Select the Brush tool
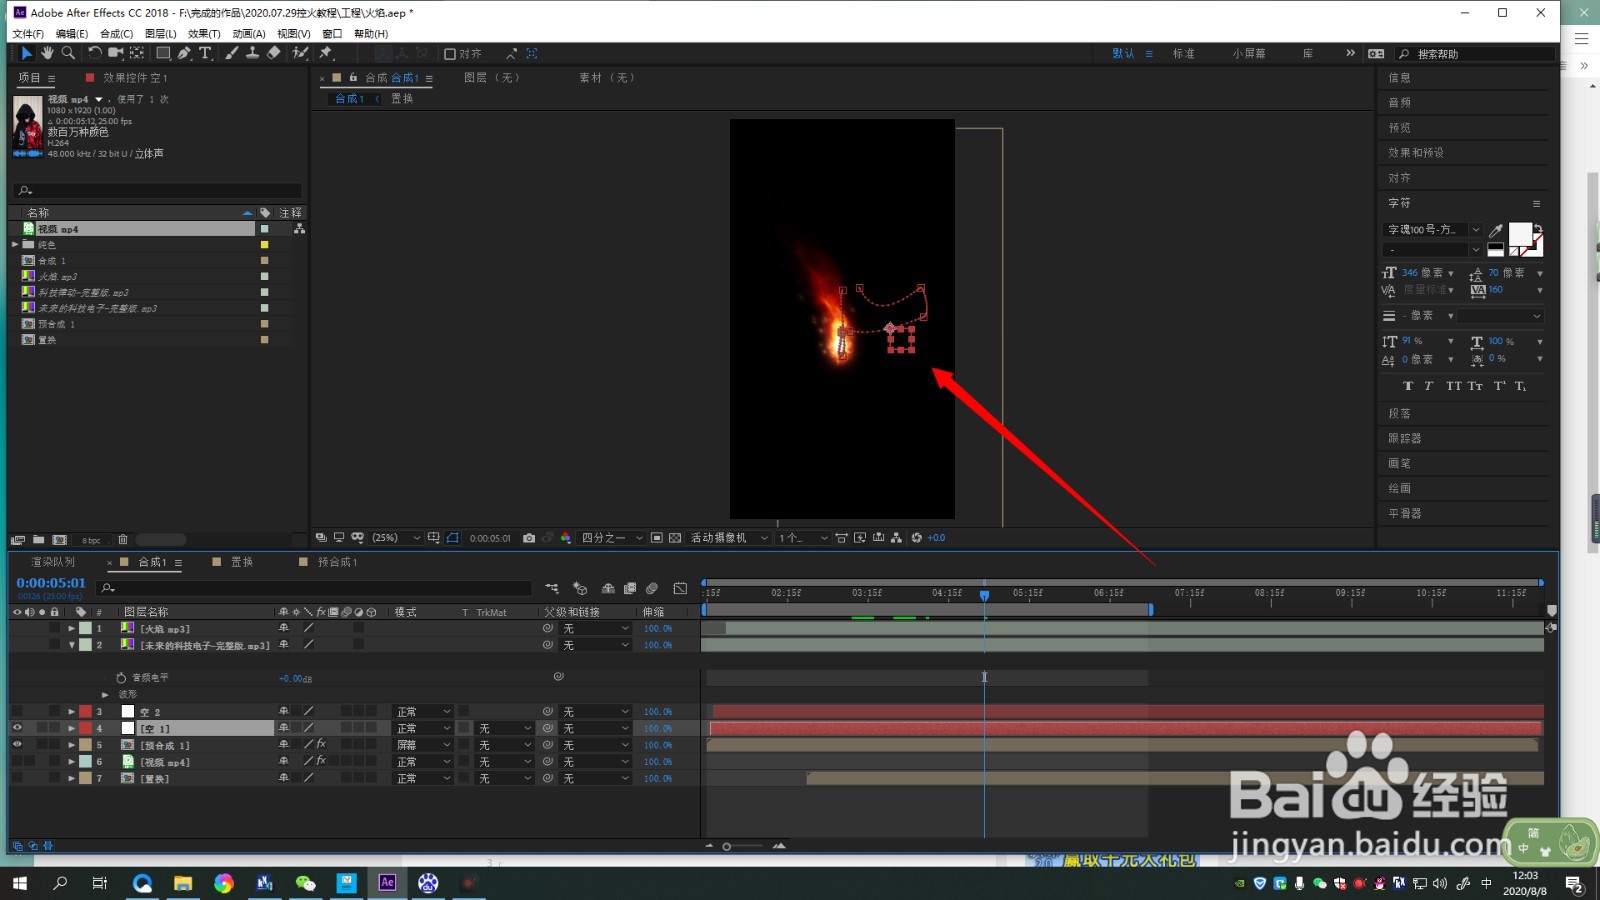 pyautogui.click(x=232, y=53)
